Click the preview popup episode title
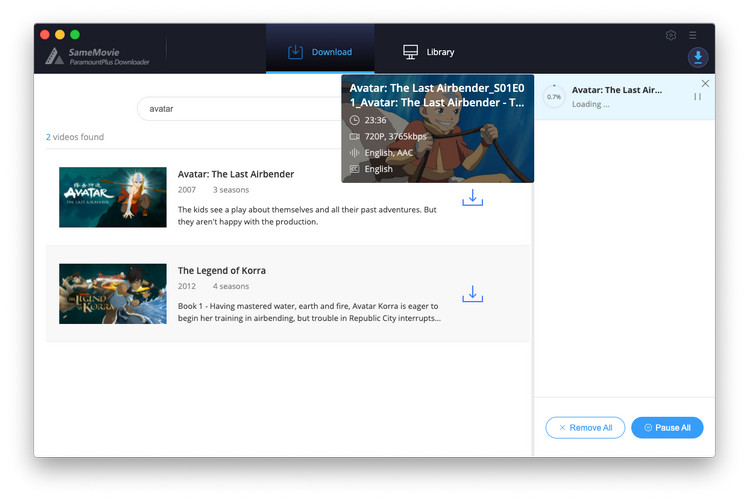Image resolution: width=749 pixels, height=502 pixels. (437, 95)
